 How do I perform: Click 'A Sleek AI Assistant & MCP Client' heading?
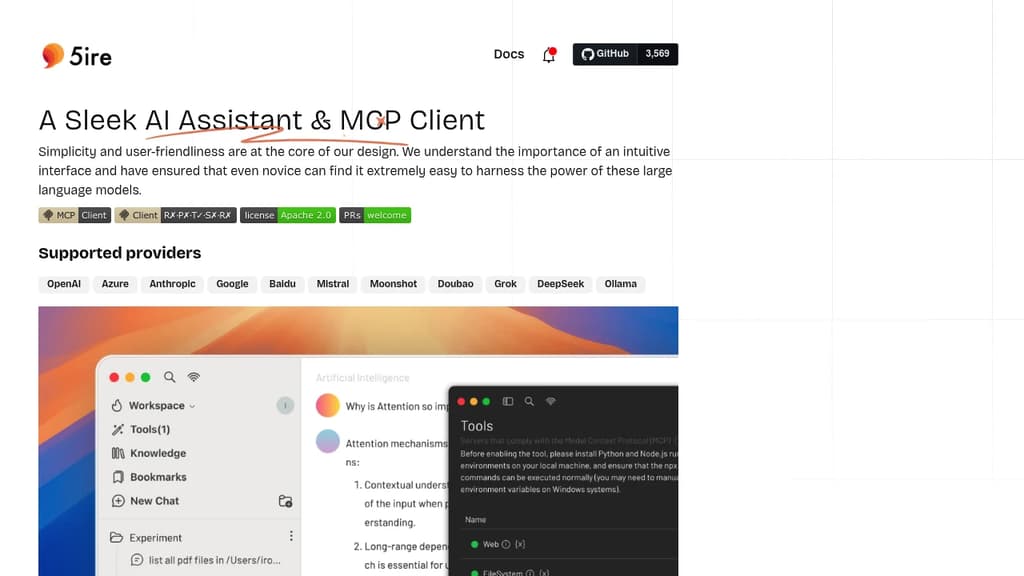261,120
